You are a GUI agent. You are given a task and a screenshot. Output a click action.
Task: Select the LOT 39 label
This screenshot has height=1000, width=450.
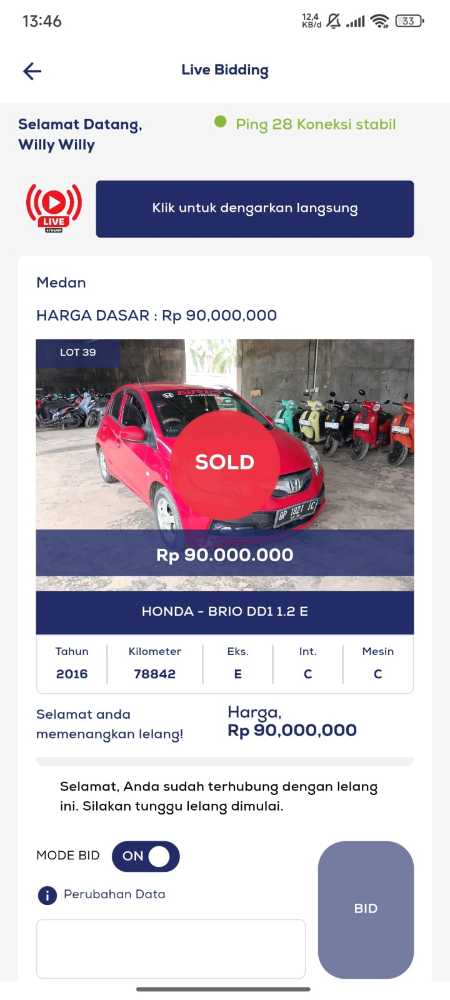point(78,352)
